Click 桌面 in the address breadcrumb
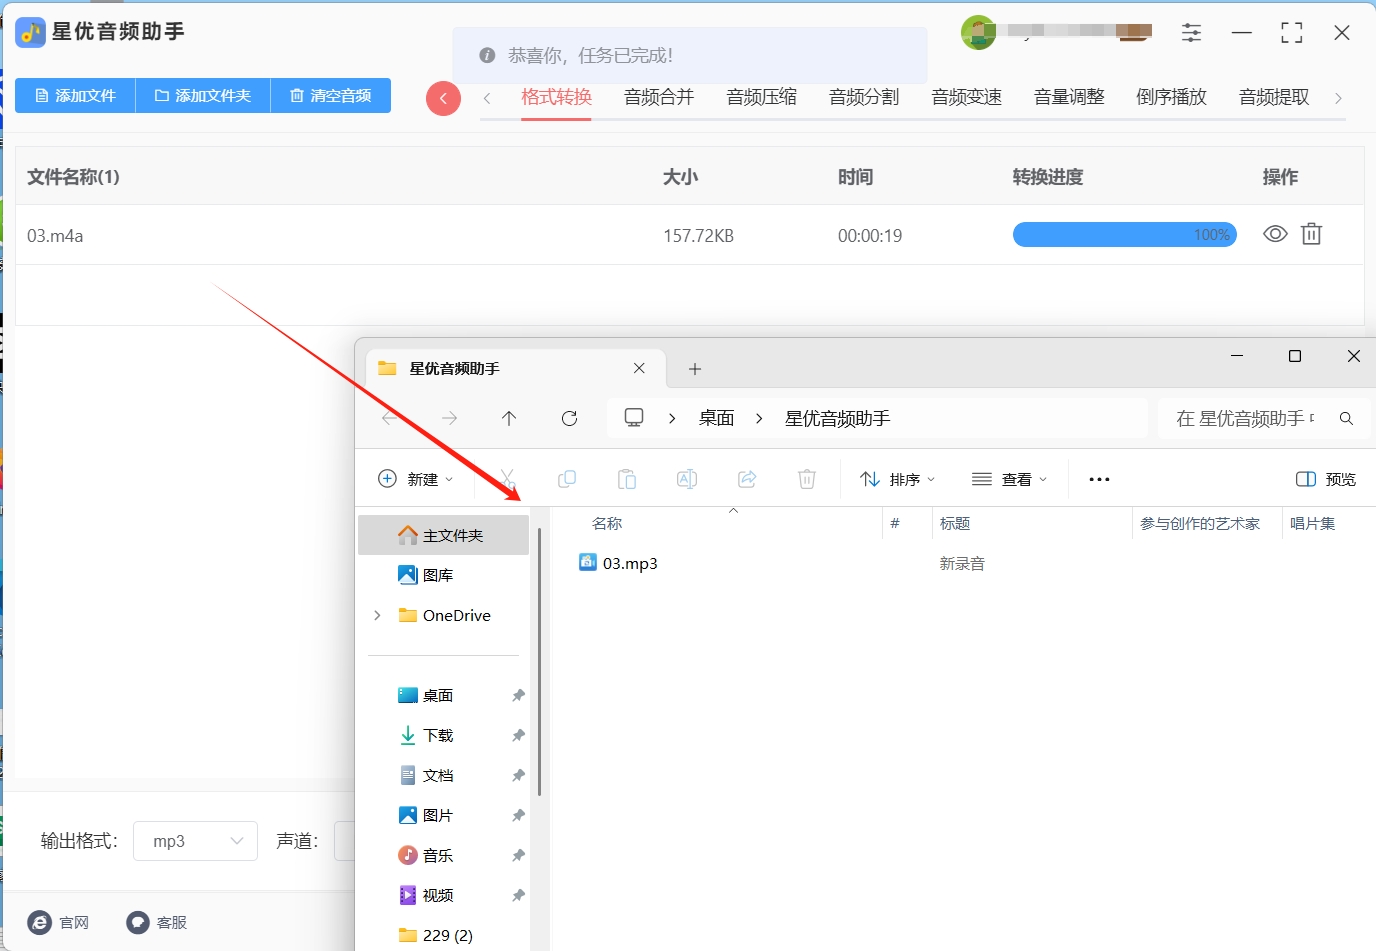This screenshot has width=1376, height=951. point(717,418)
